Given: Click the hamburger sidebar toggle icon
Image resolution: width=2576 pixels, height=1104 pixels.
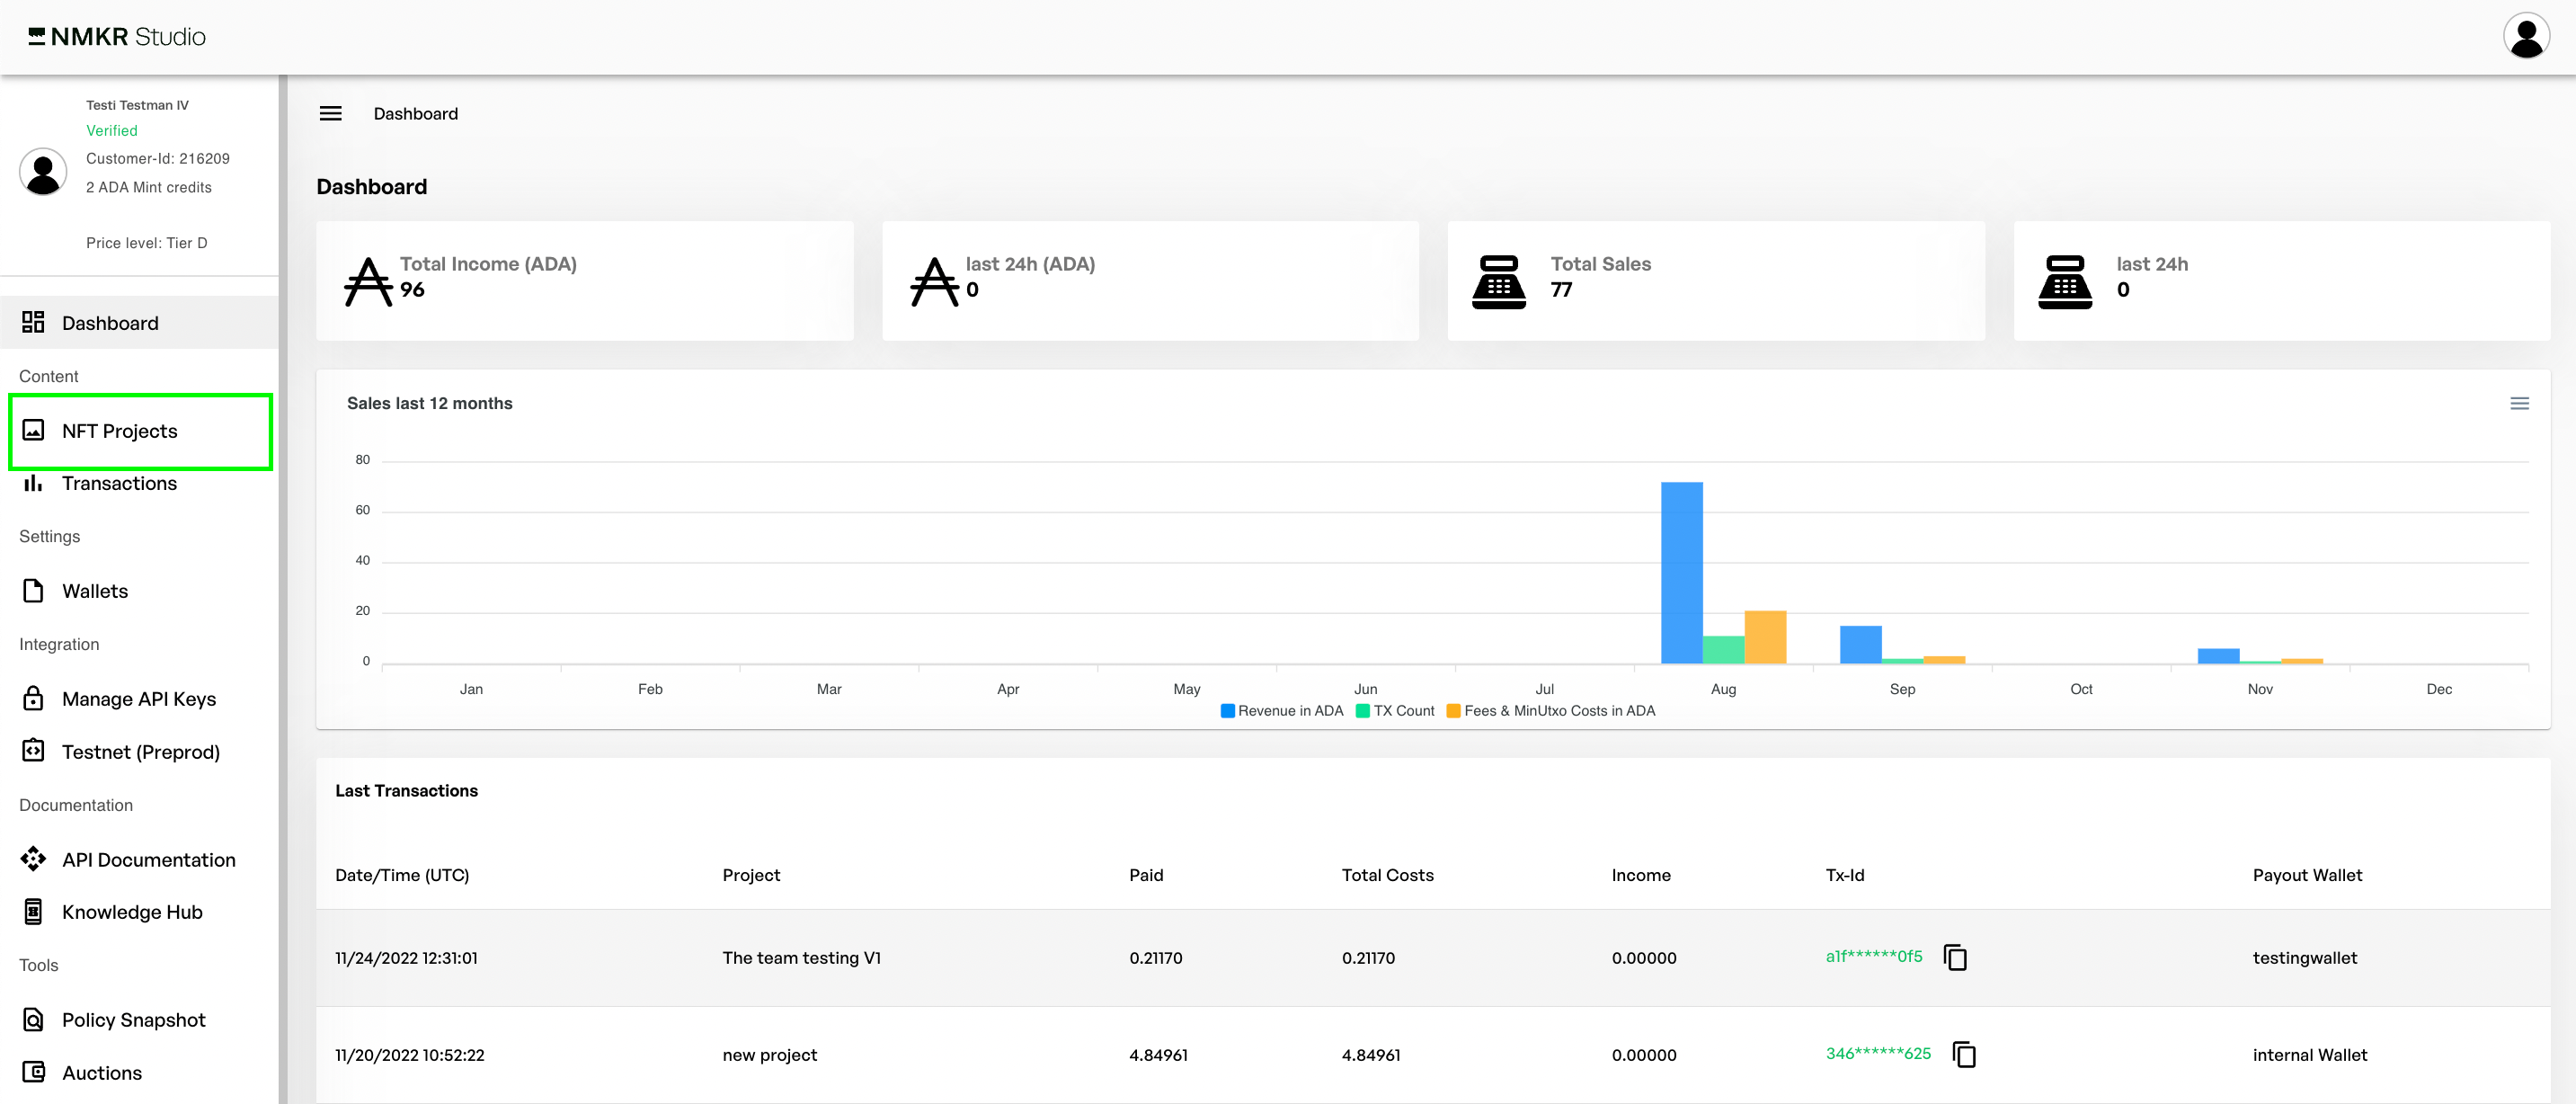Looking at the screenshot, I should pos(330,114).
